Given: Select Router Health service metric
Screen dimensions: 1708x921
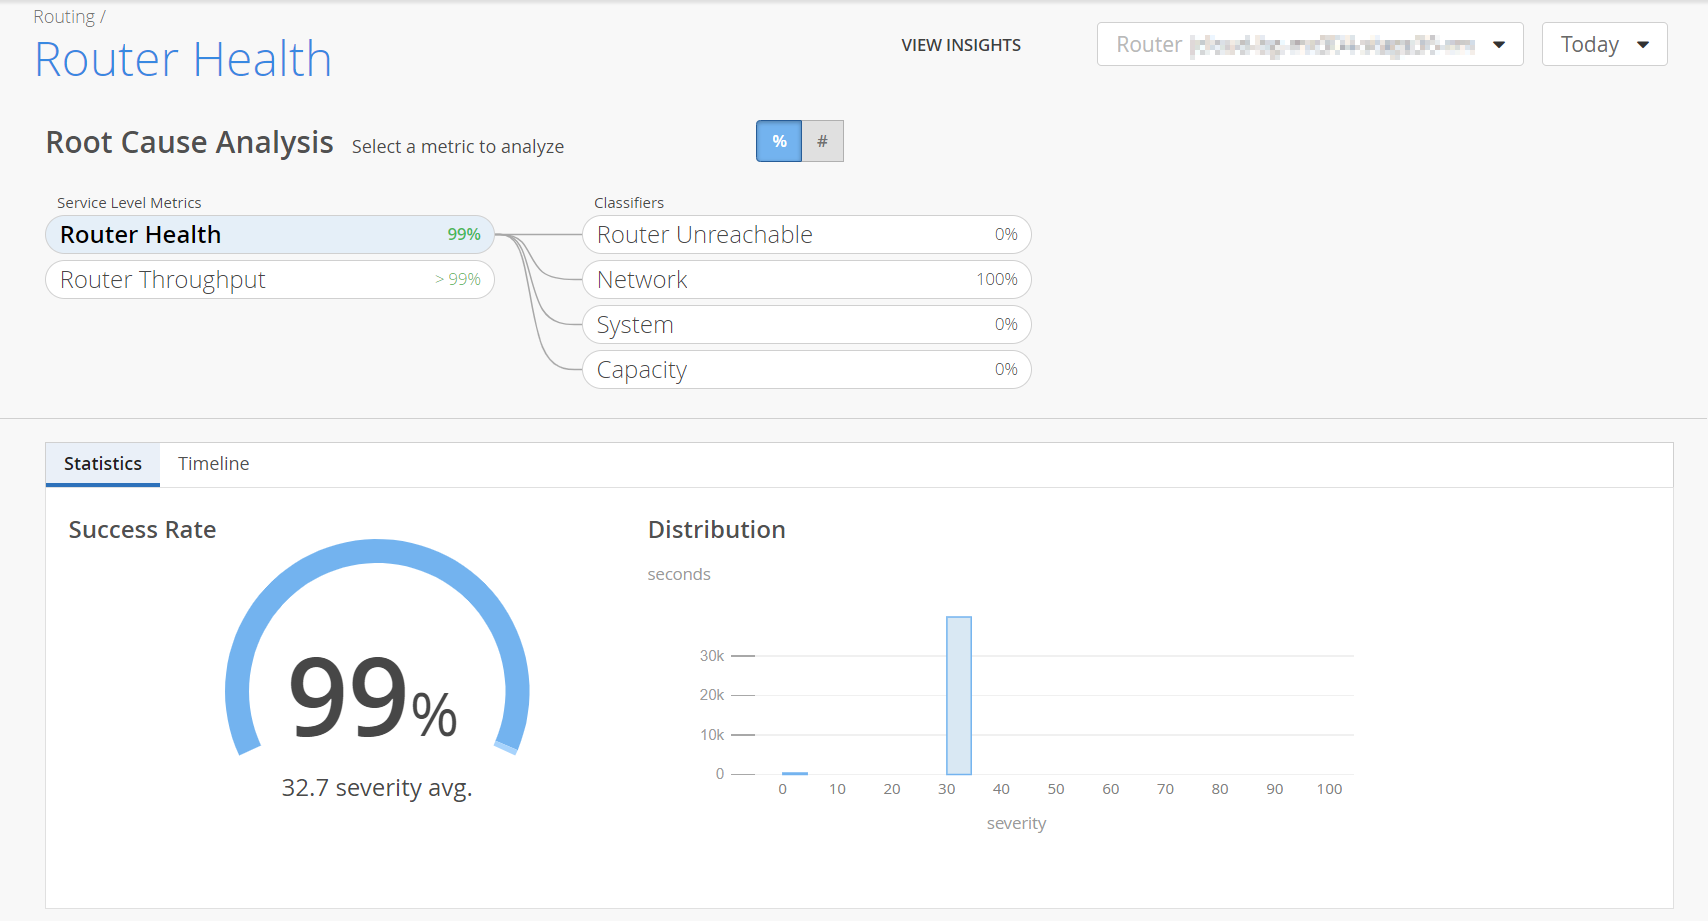Looking at the screenshot, I should 270,235.
